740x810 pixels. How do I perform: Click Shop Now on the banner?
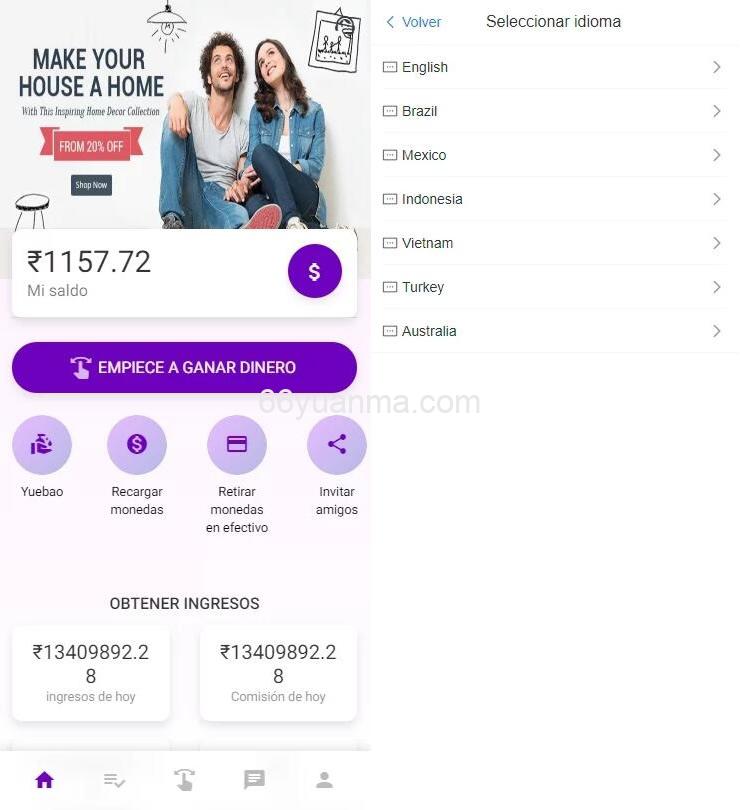pyautogui.click(x=91, y=185)
